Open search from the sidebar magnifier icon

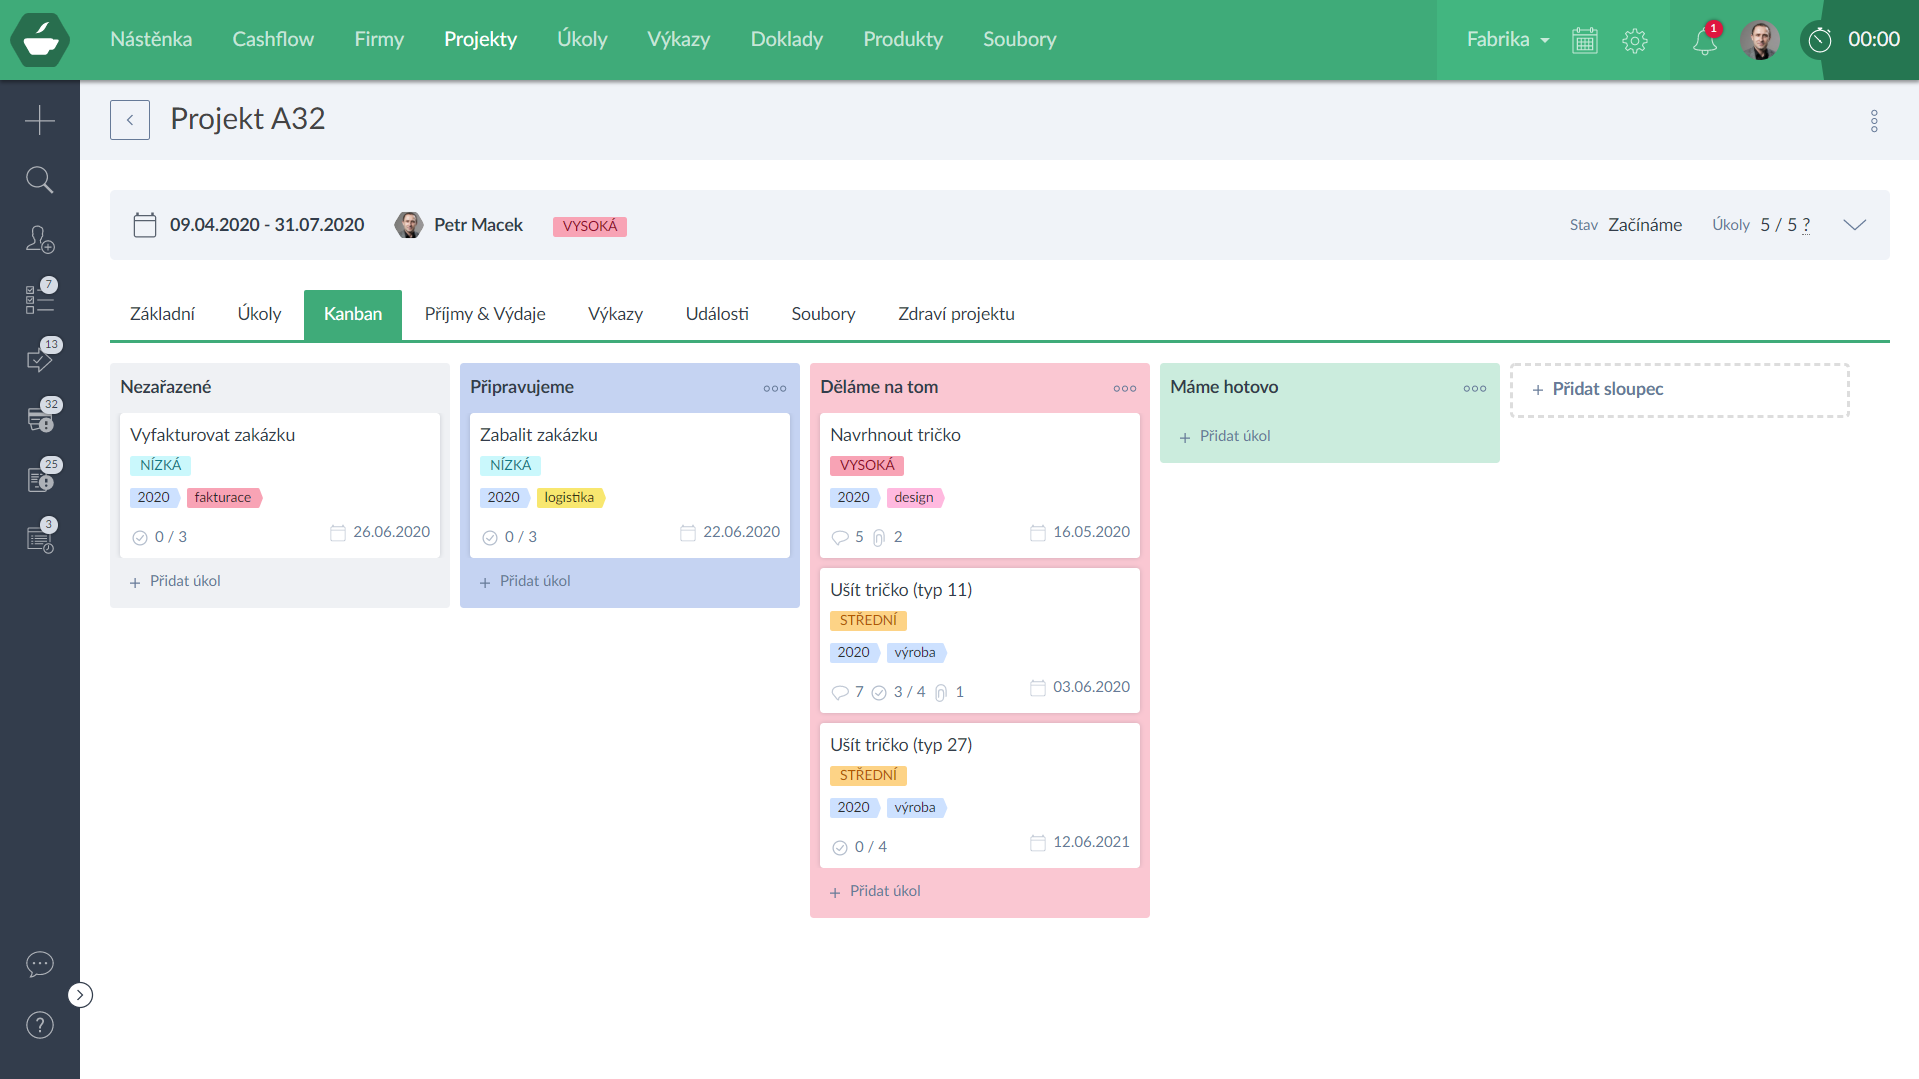click(x=40, y=180)
